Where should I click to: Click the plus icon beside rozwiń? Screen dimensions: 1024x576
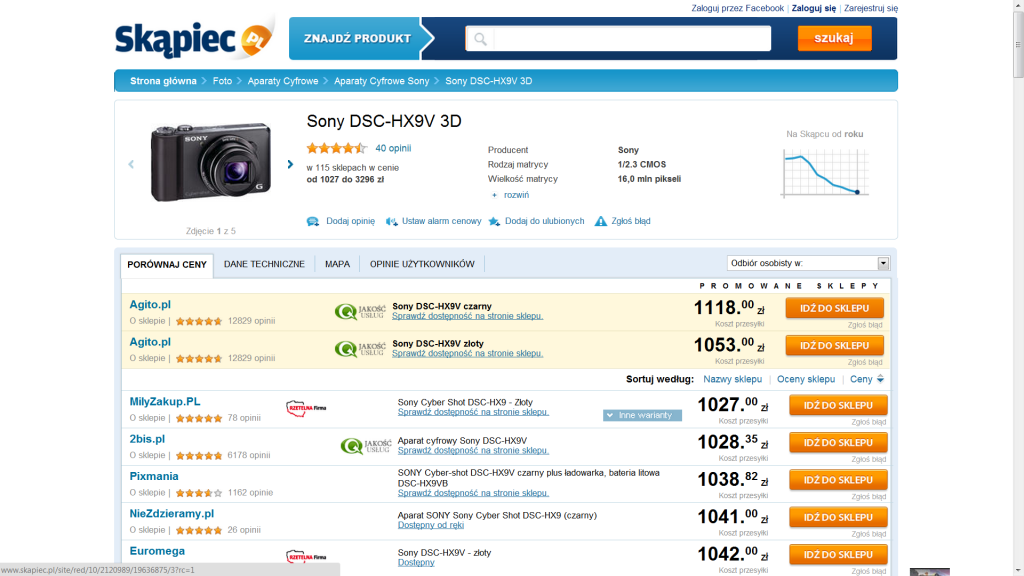point(494,195)
